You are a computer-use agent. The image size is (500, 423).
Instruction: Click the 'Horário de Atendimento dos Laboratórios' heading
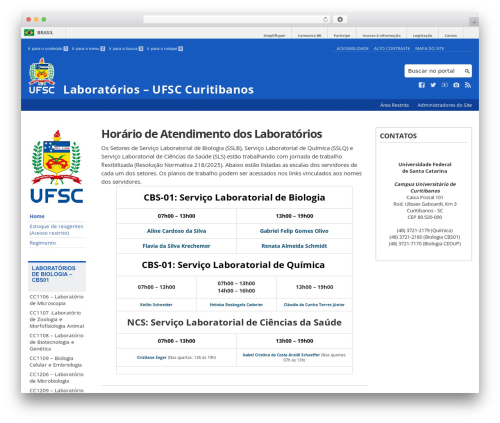[212, 134]
